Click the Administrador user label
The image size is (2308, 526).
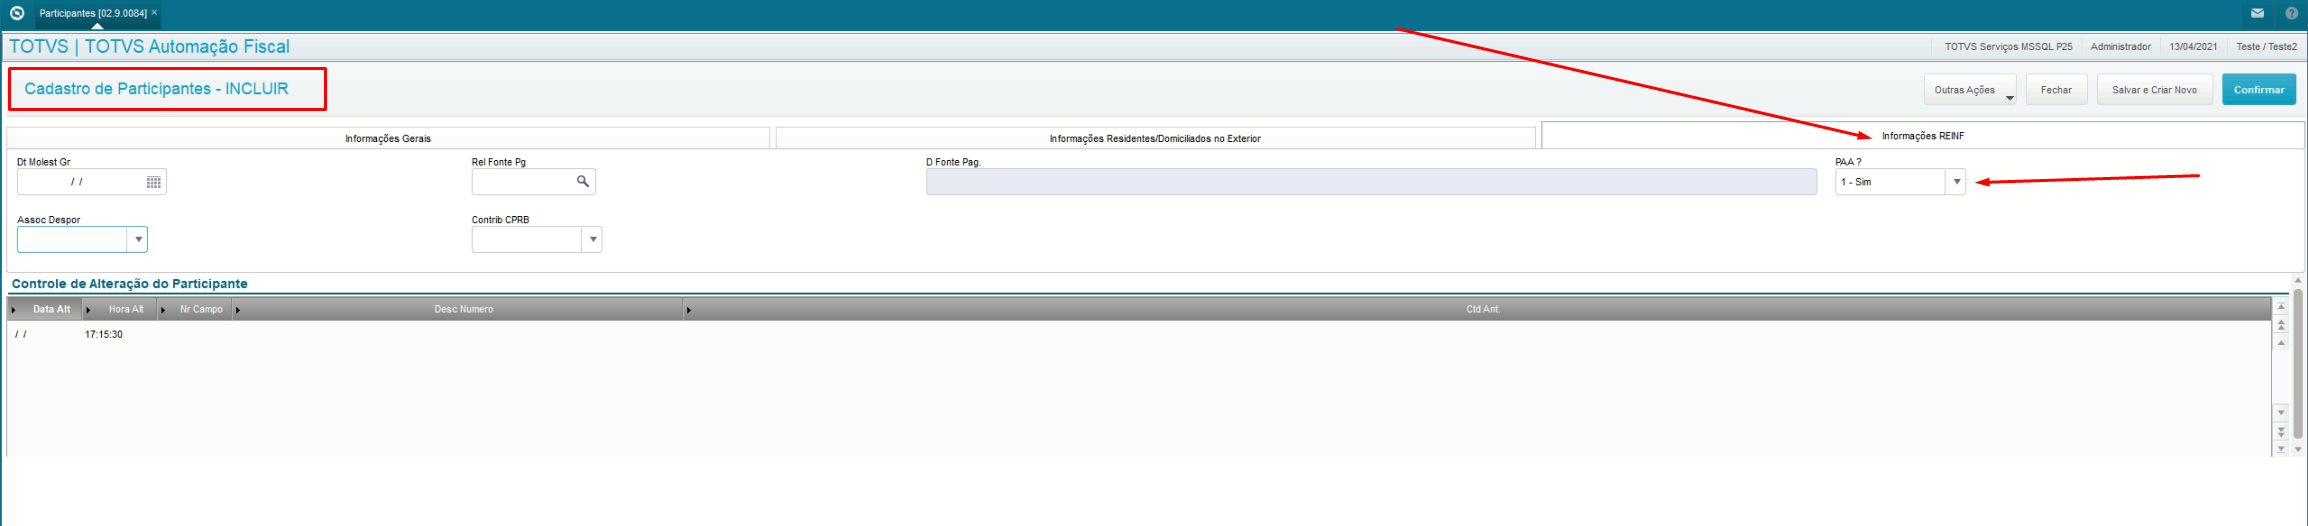pyautogui.click(x=2120, y=47)
